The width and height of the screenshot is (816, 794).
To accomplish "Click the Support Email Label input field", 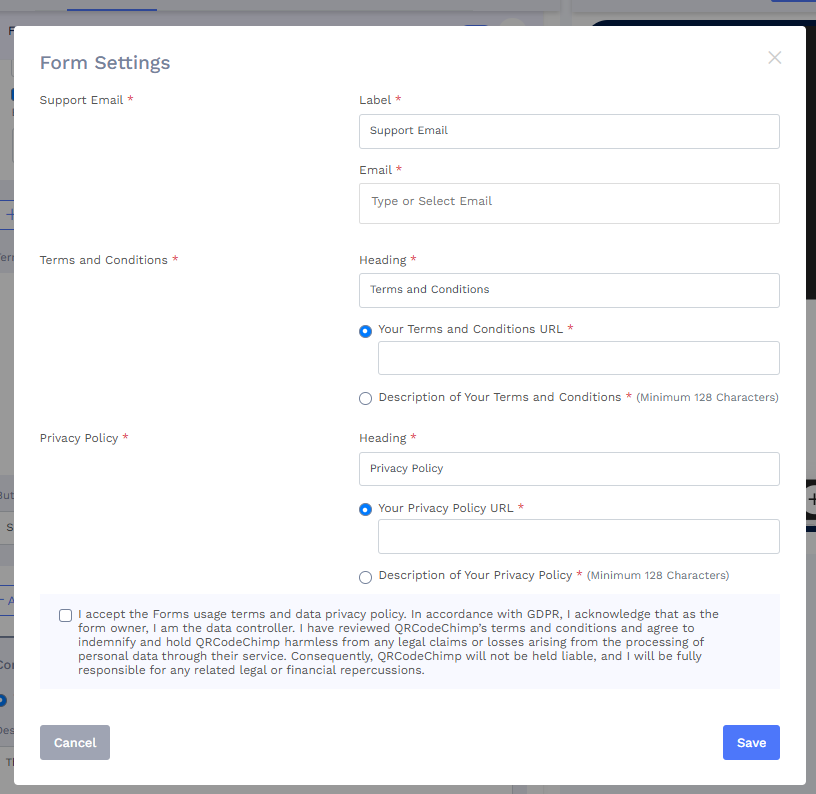I will tap(569, 131).
